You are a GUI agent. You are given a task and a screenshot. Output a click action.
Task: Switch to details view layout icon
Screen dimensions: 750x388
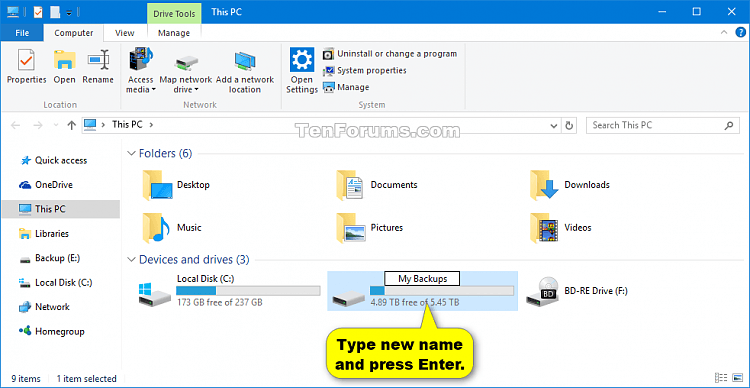pyautogui.click(x=722, y=378)
